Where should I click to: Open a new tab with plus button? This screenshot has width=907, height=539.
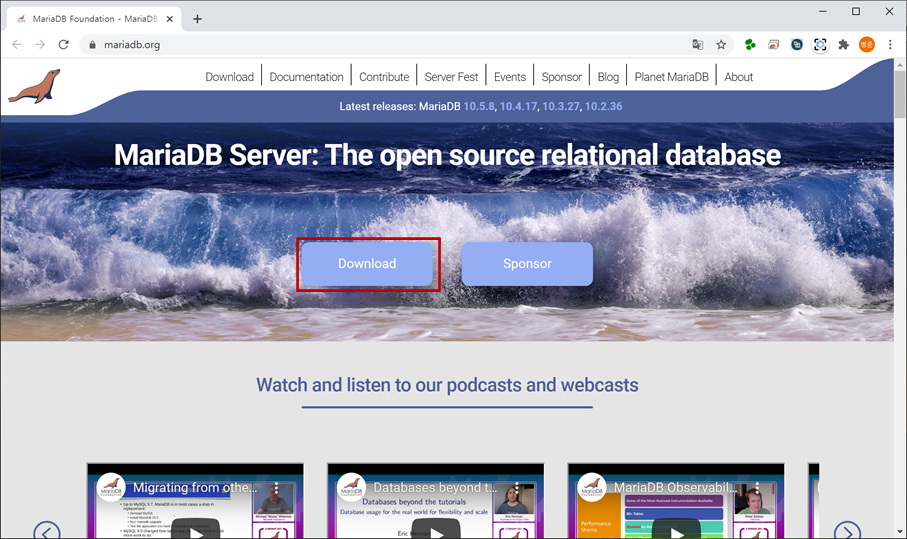tap(197, 19)
